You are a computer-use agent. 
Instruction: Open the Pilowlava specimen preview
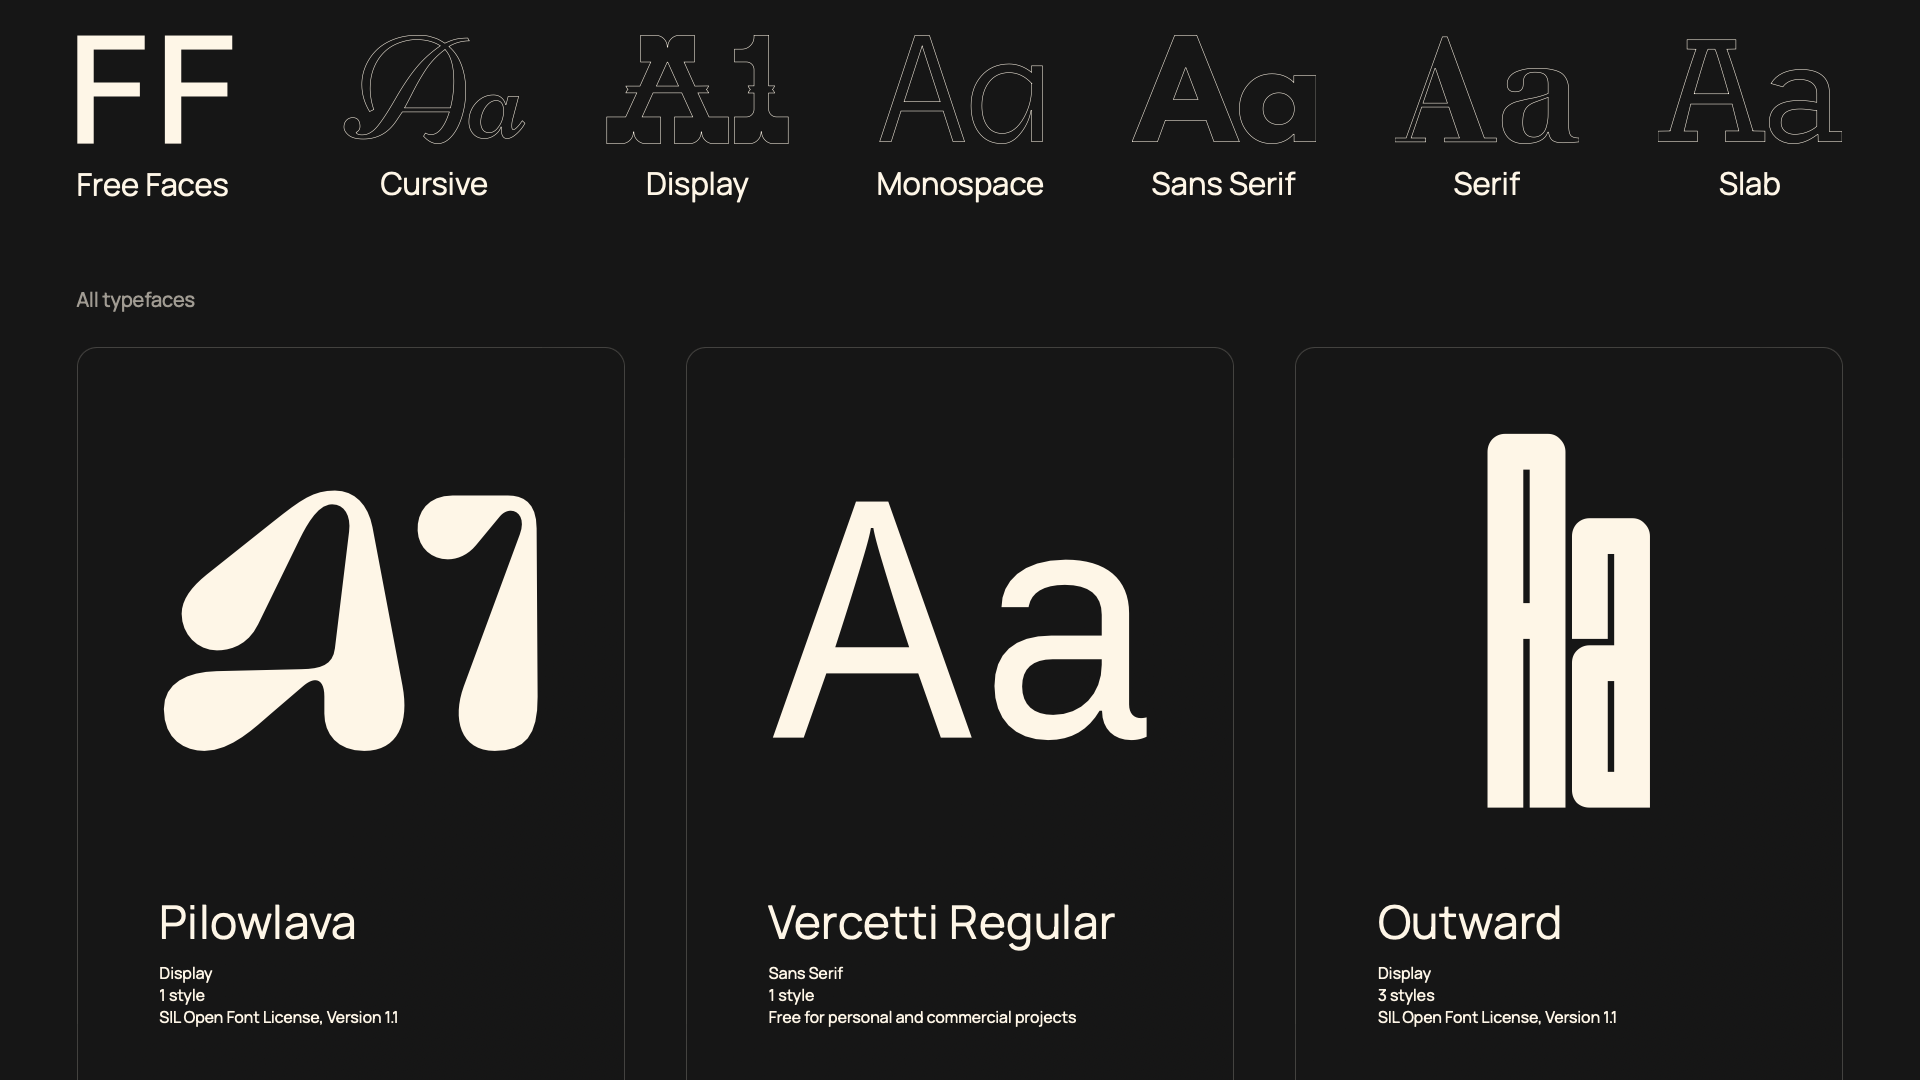point(351,620)
